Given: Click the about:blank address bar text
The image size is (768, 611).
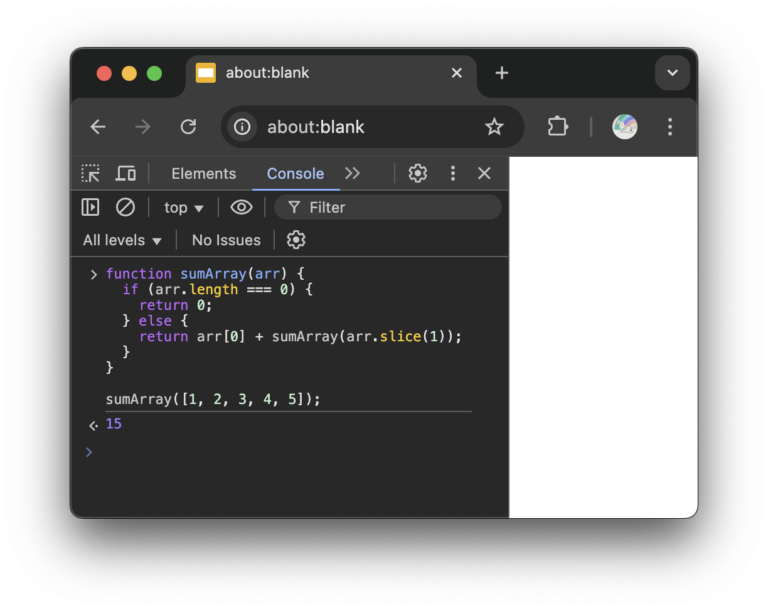Looking at the screenshot, I should coord(315,127).
